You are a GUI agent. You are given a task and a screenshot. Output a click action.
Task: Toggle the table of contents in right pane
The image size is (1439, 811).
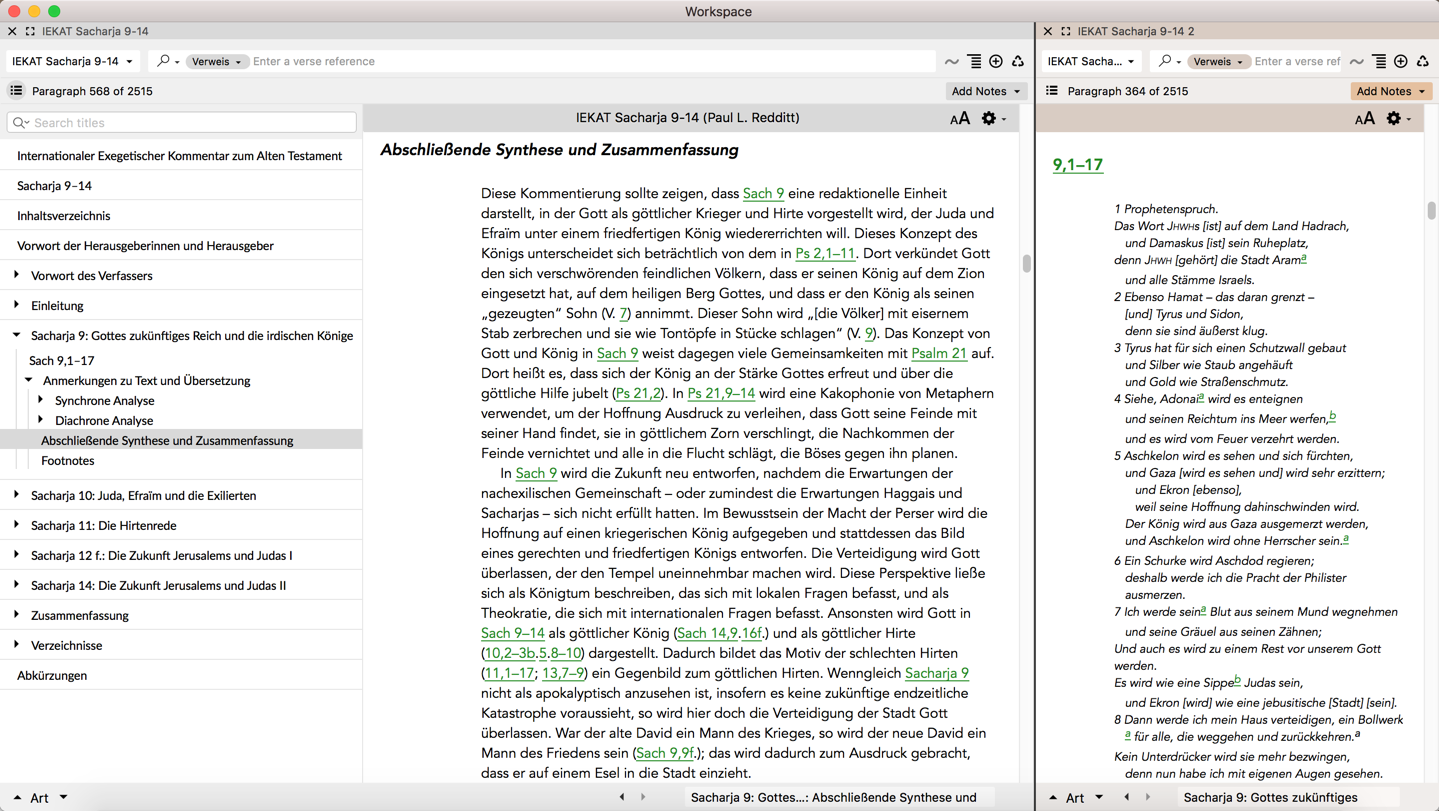coord(1052,91)
